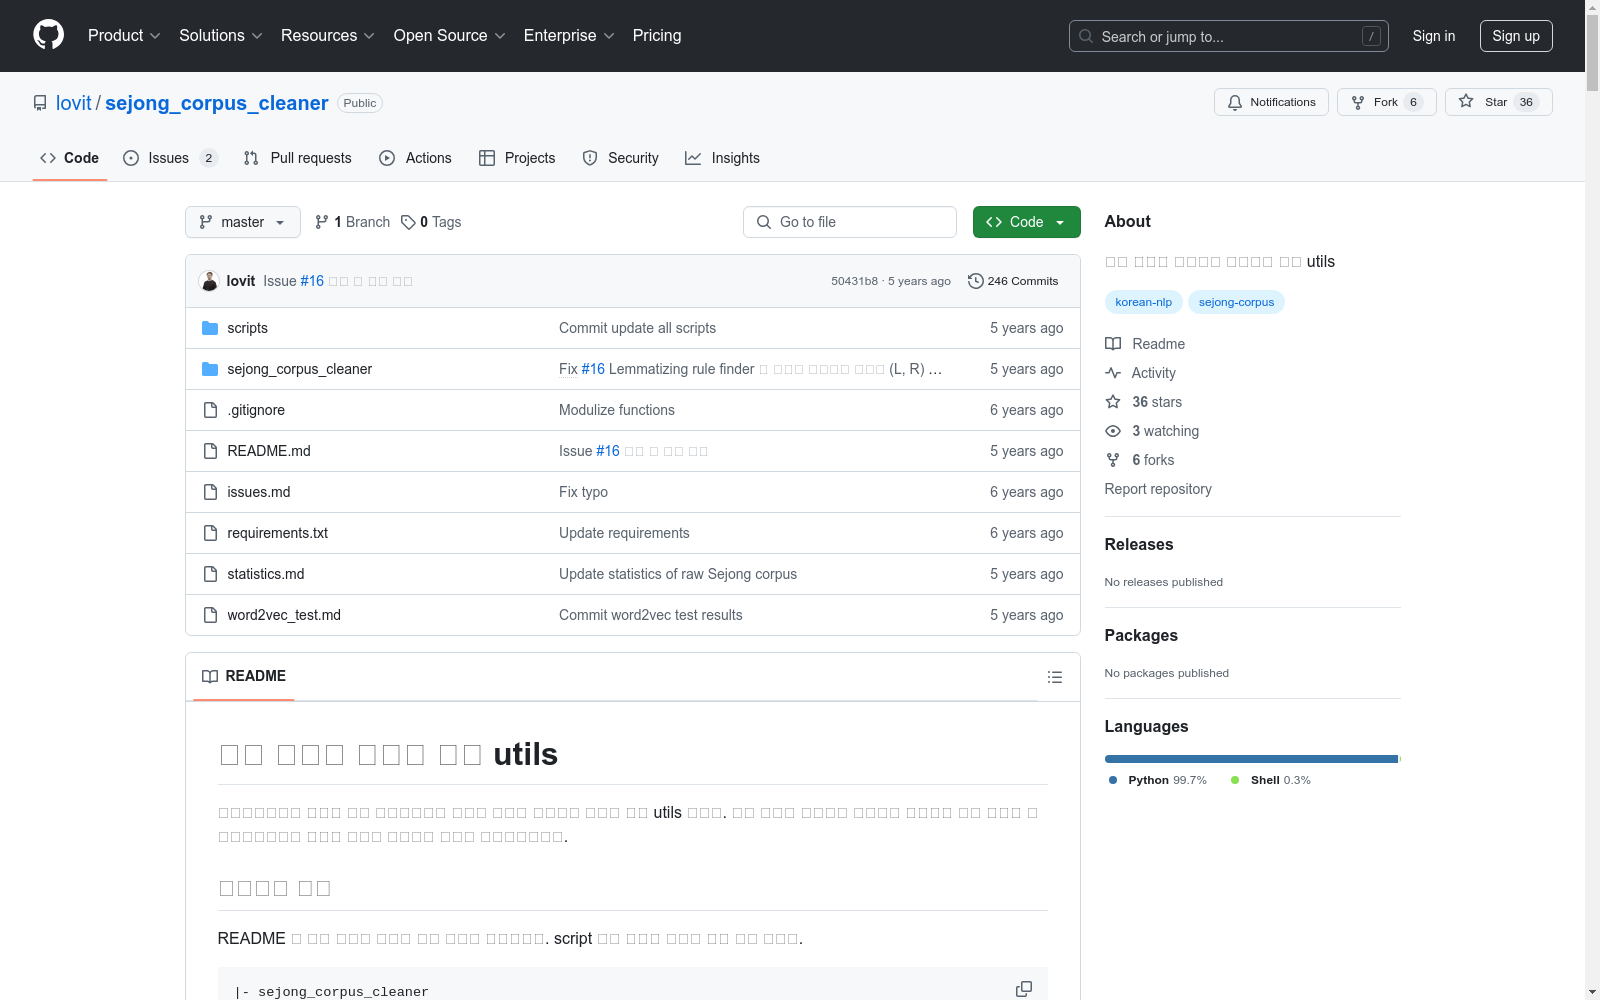Click the repository icon beside lovit

40,103
